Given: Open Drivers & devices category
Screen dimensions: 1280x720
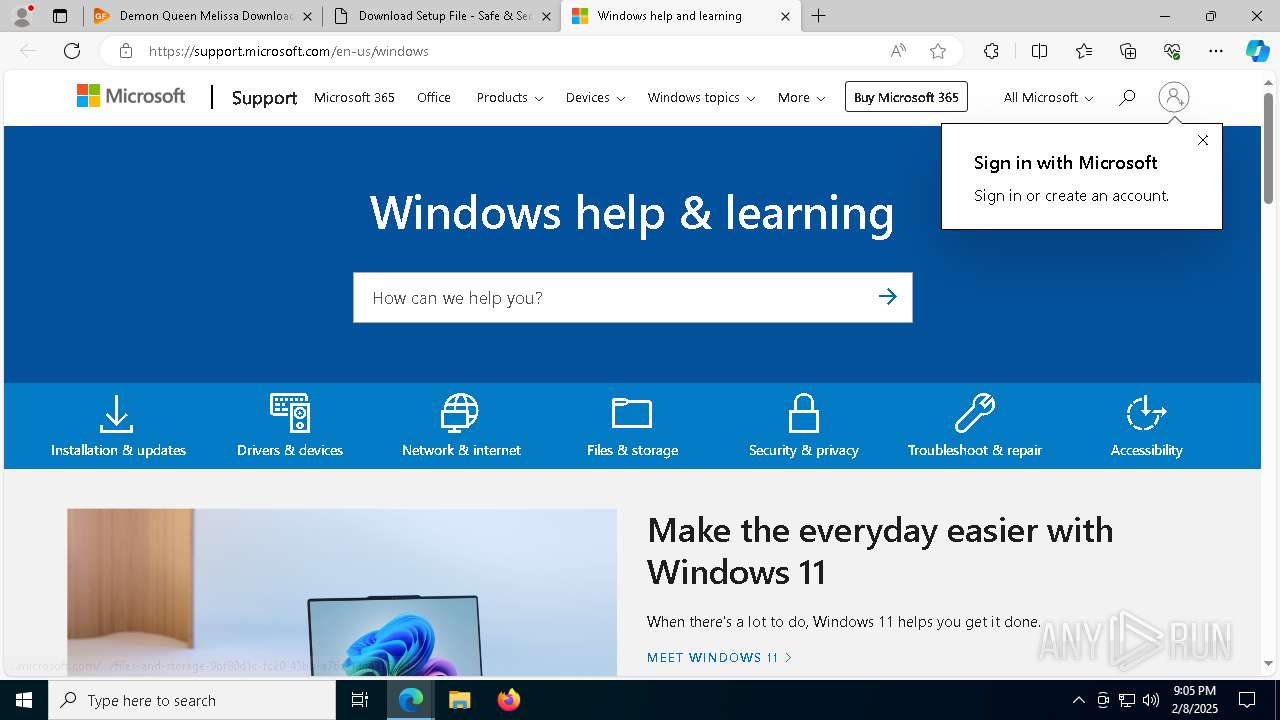Looking at the screenshot, I should coord(290,426).
